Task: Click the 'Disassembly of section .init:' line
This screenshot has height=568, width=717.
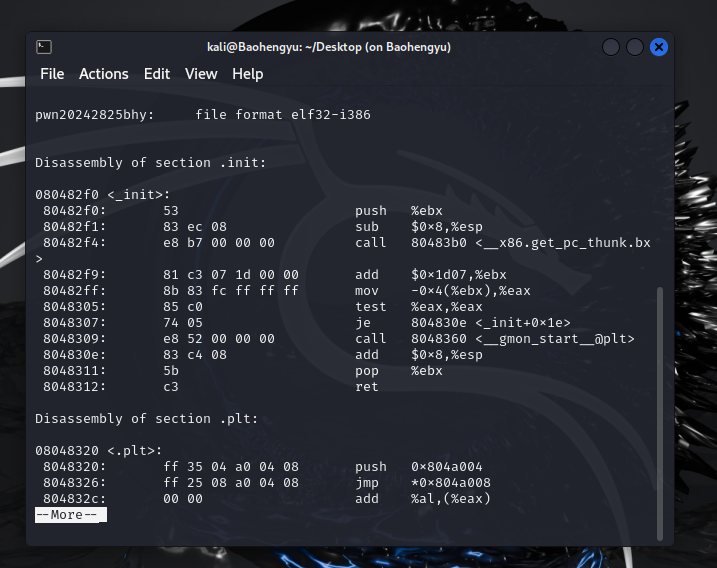Action: (150, 163)
